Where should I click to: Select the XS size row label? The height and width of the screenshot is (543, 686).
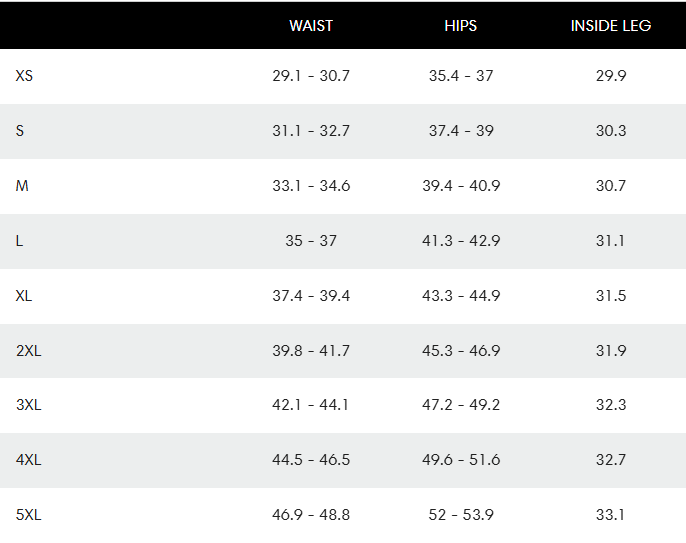tap(24, 76)
